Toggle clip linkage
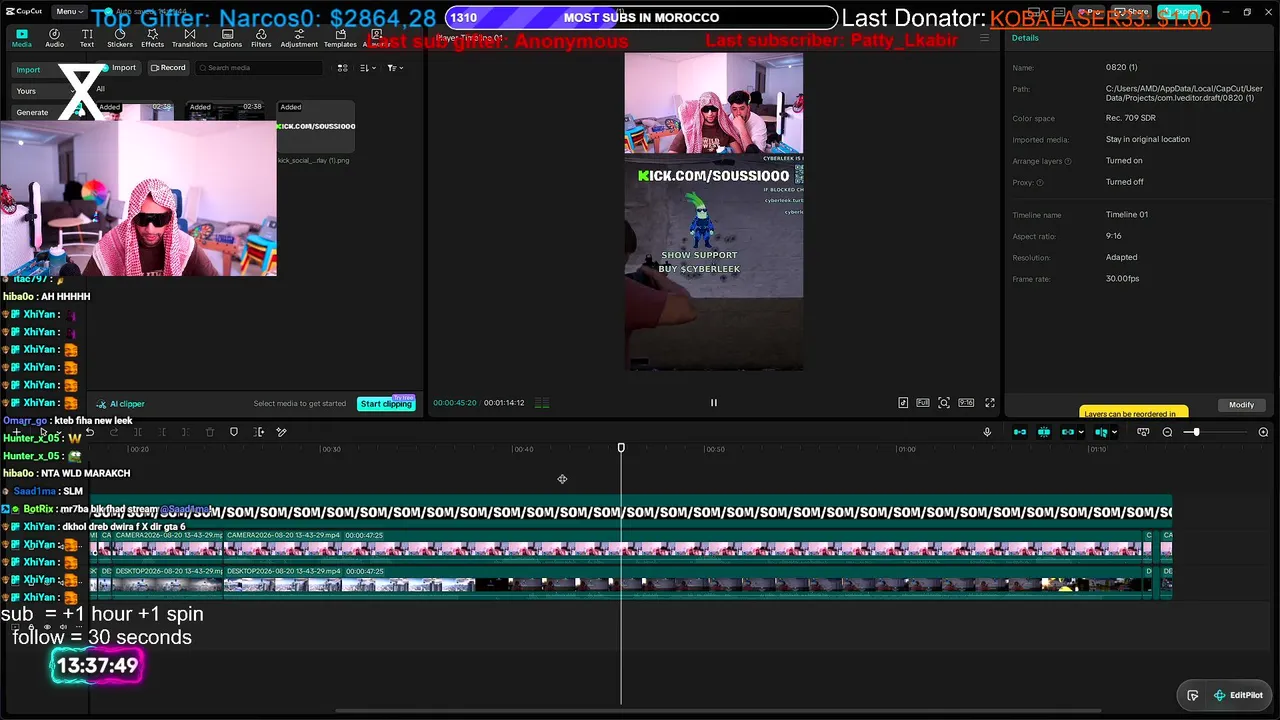The width and height of the screenshot is (1280, 720). click(1067, 432)
